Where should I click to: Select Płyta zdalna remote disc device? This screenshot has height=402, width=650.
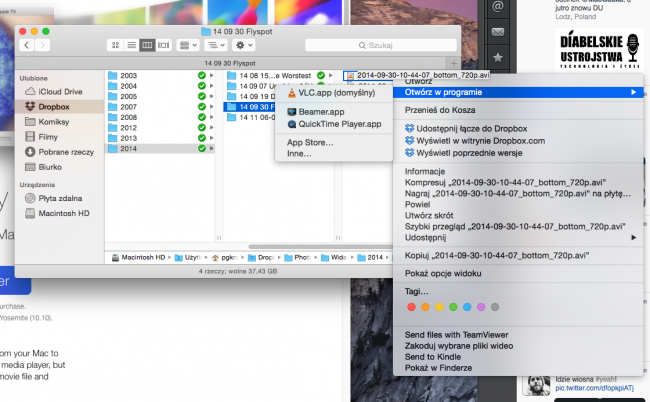[60, 198]
